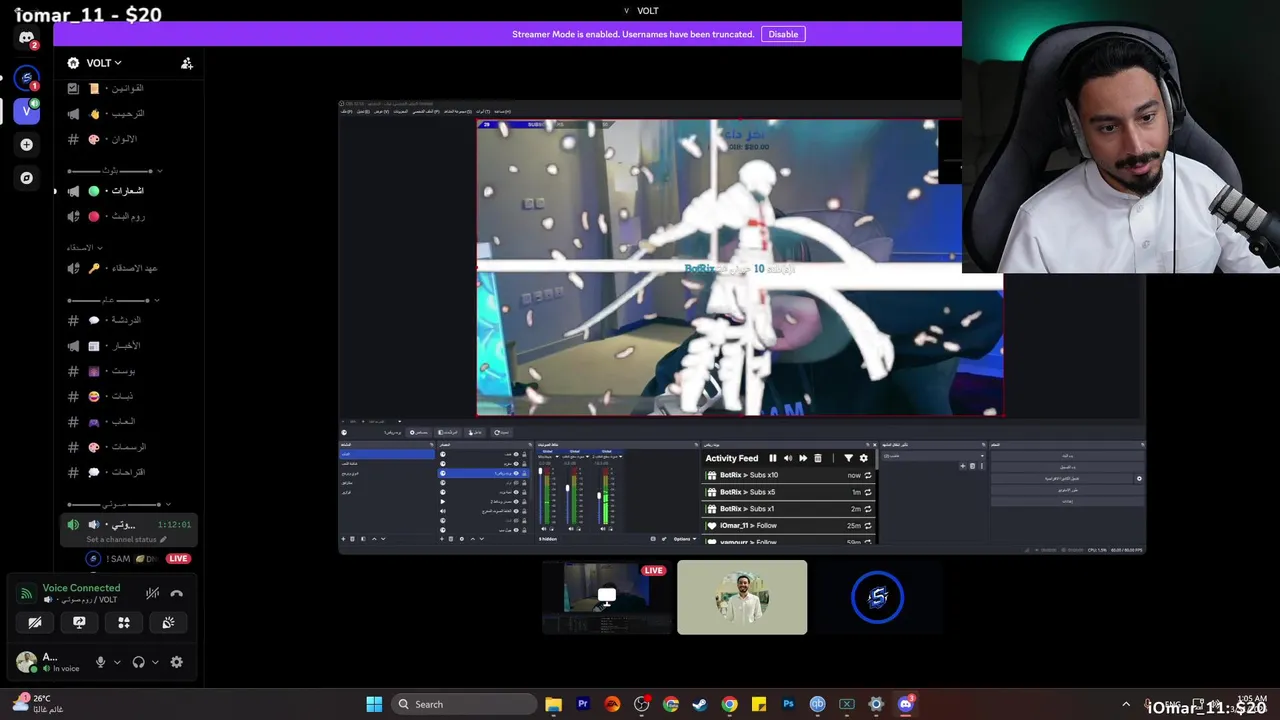The image size is (1280, 720).
Task: Deafen using the headphones icon
Action: click(139, 662)
